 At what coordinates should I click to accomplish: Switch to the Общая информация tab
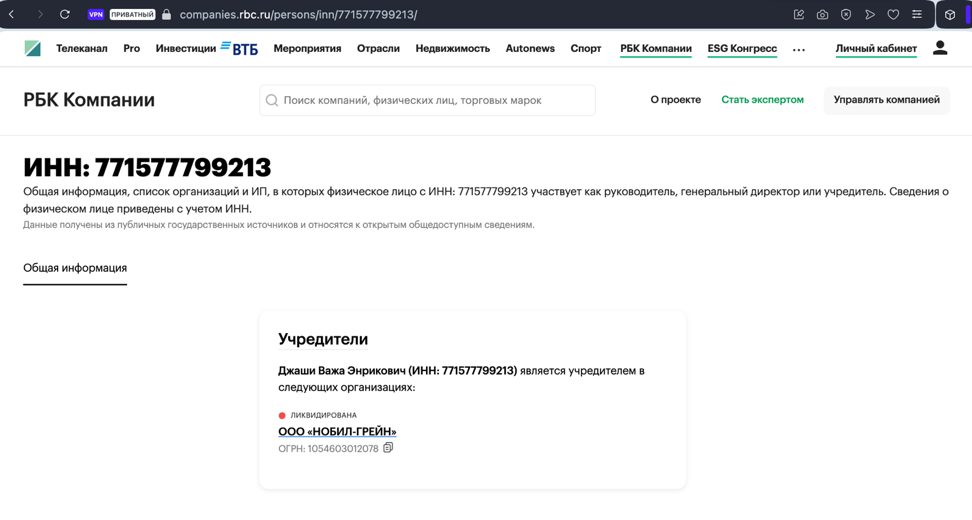tap(75, 268)
